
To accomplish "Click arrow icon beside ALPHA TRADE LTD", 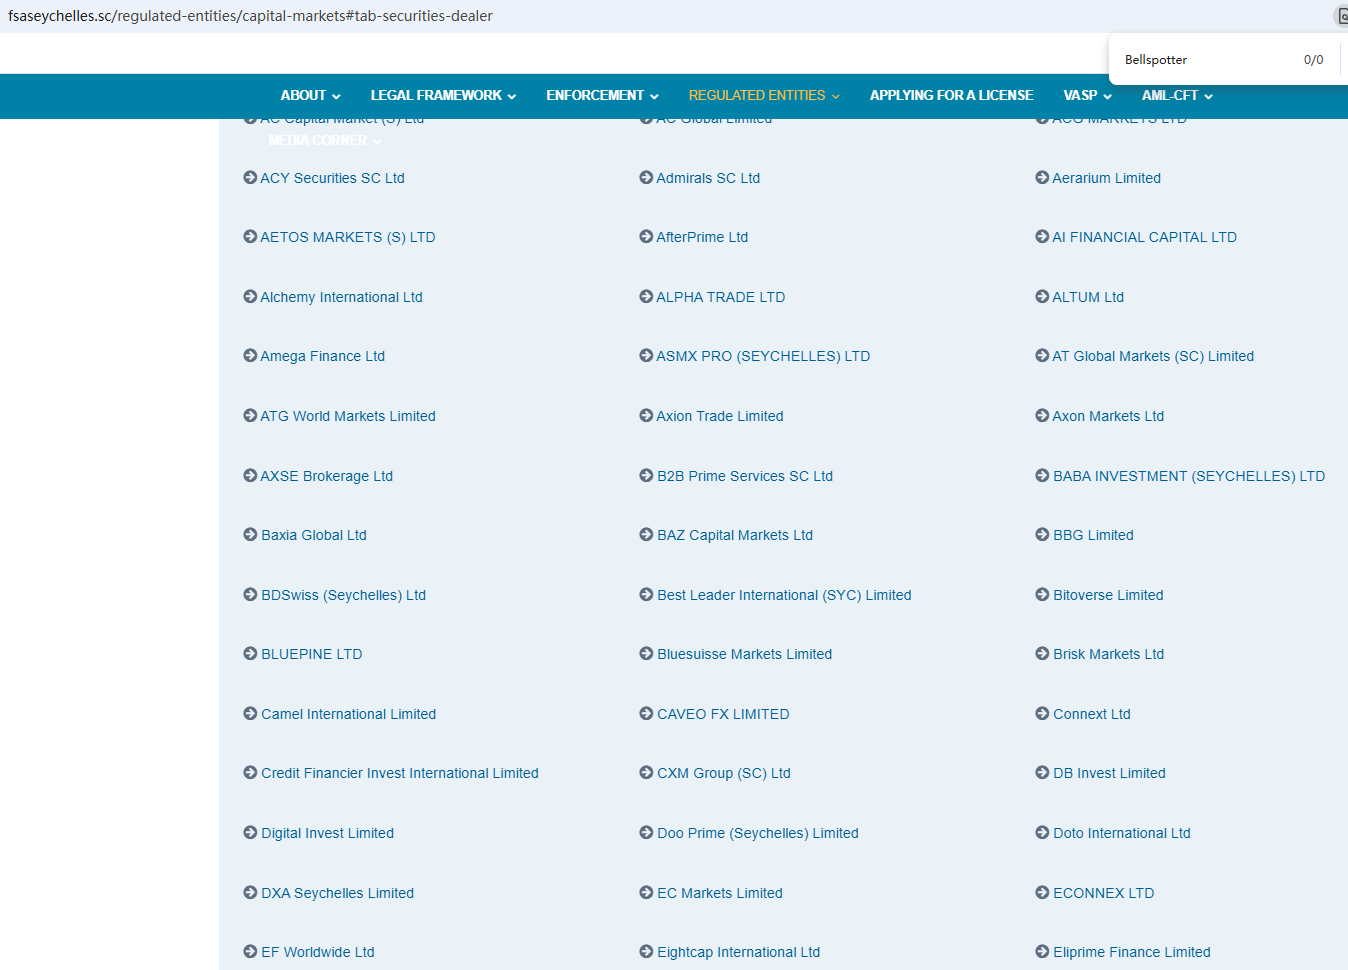I will pos(646,296).
